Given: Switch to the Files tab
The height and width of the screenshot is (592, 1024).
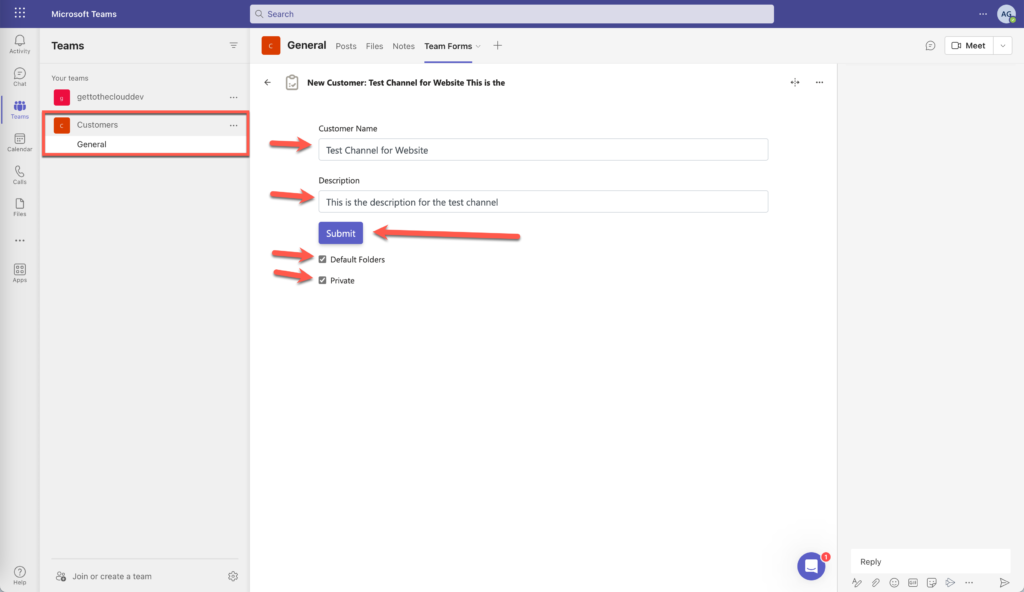Looking at the screenshot, I should click(x=374, y=46).
